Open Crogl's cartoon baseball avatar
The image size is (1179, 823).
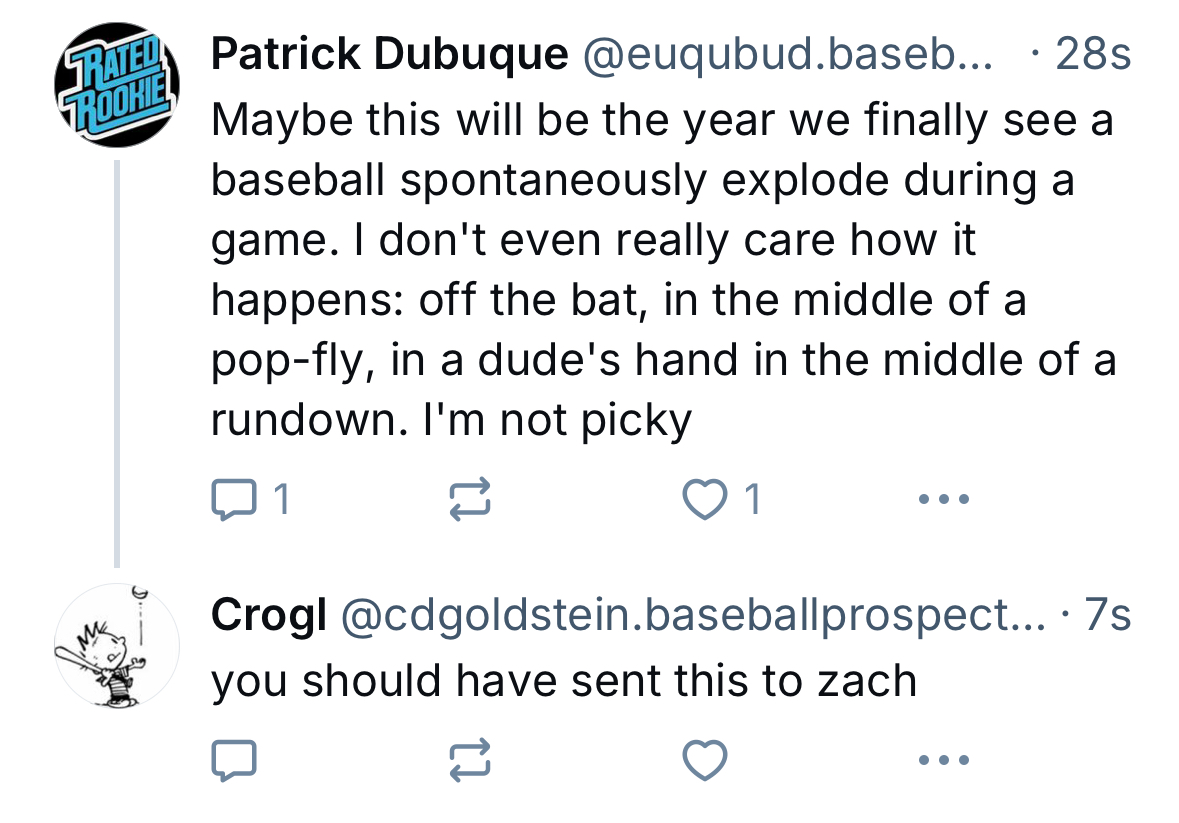pyautogui.click(x=117, y=645)
